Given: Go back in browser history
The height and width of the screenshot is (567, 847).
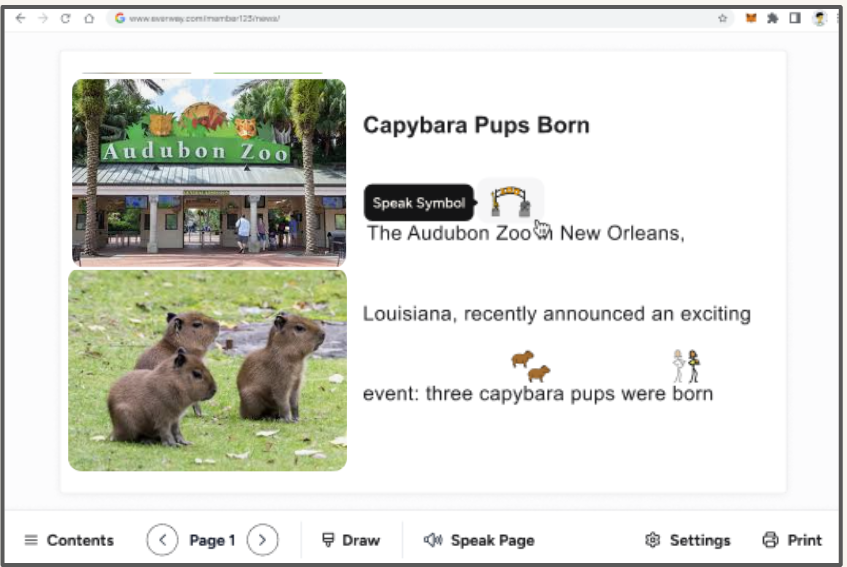Looking at the screenshot, I should pyautogui.click(x=21, y=18).
